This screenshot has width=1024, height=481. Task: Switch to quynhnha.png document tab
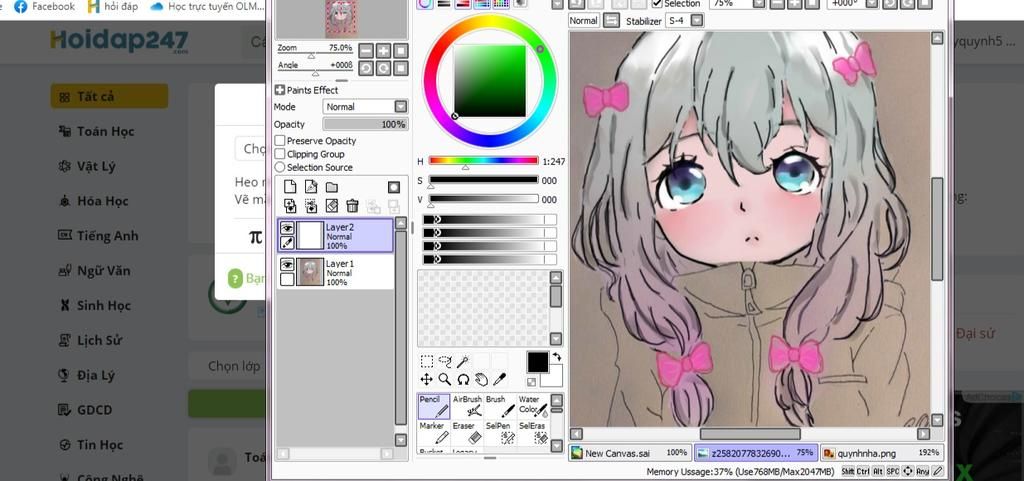[882, 453]
